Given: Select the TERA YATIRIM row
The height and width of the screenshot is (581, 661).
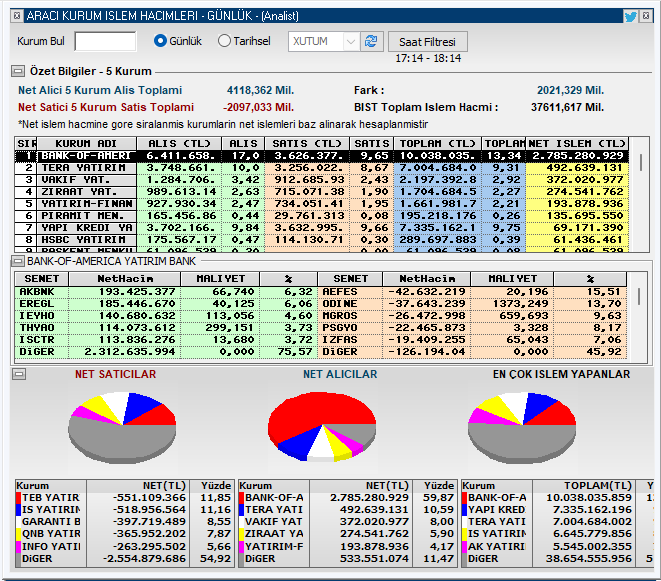Looking at the screenshot, I should pos(322,168).
